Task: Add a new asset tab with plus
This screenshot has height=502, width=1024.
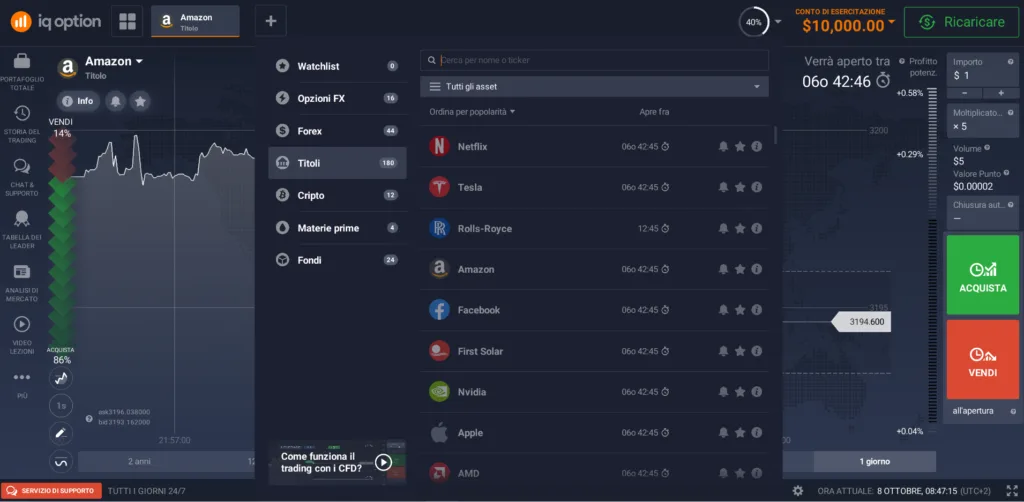Action: tap(270, 21)
